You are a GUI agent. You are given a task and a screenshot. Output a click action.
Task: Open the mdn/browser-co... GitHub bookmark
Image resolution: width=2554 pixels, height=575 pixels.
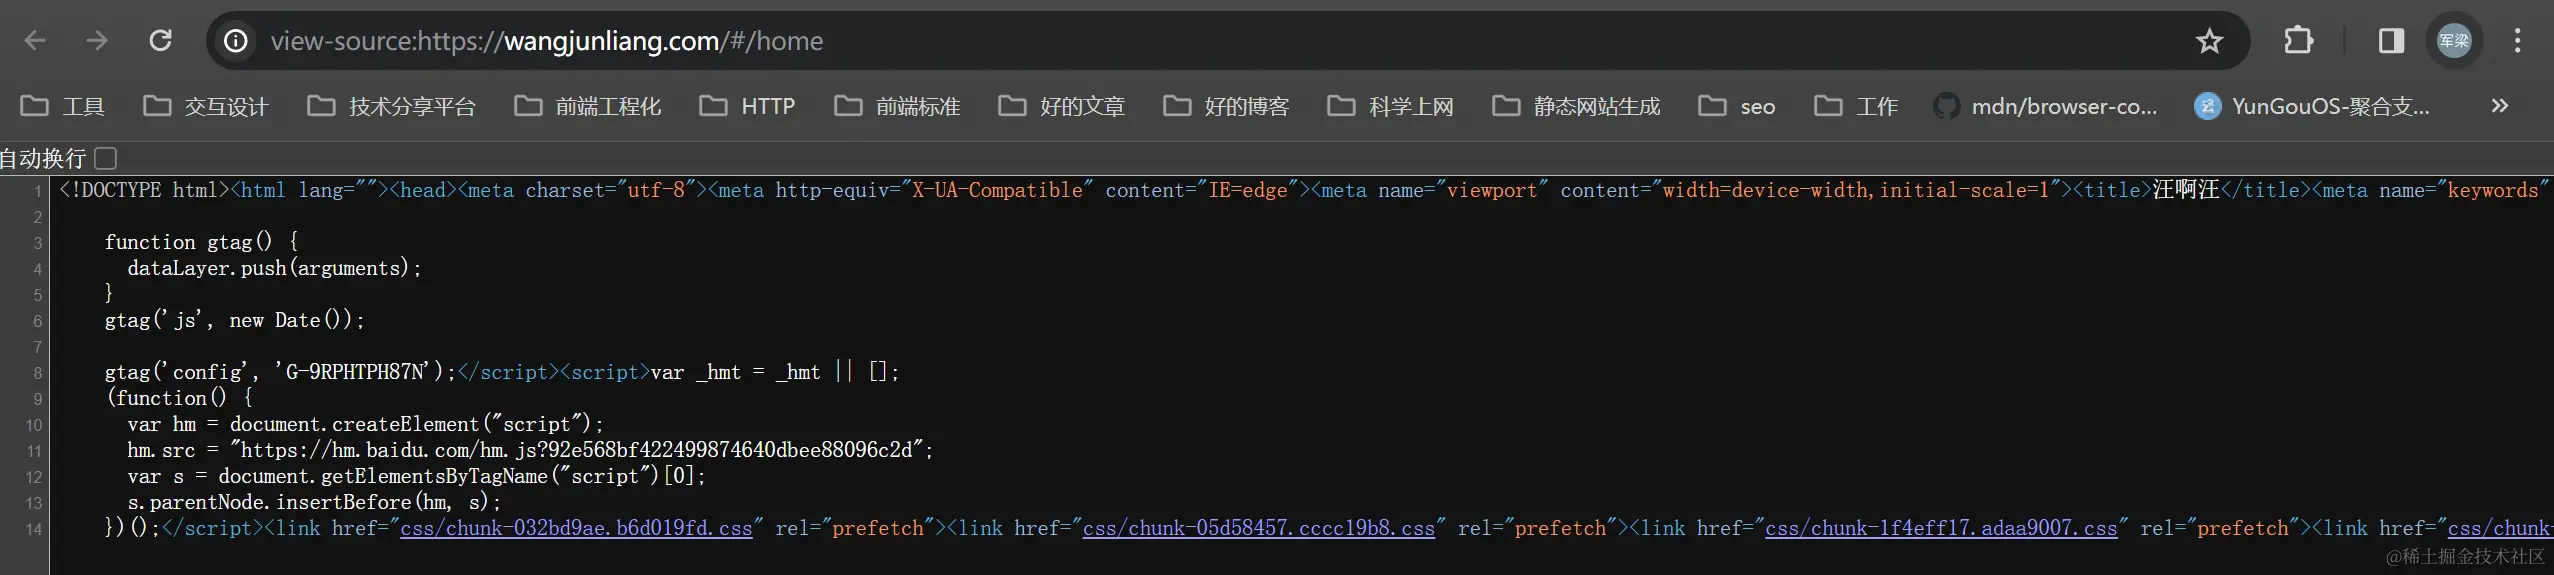2045,106
